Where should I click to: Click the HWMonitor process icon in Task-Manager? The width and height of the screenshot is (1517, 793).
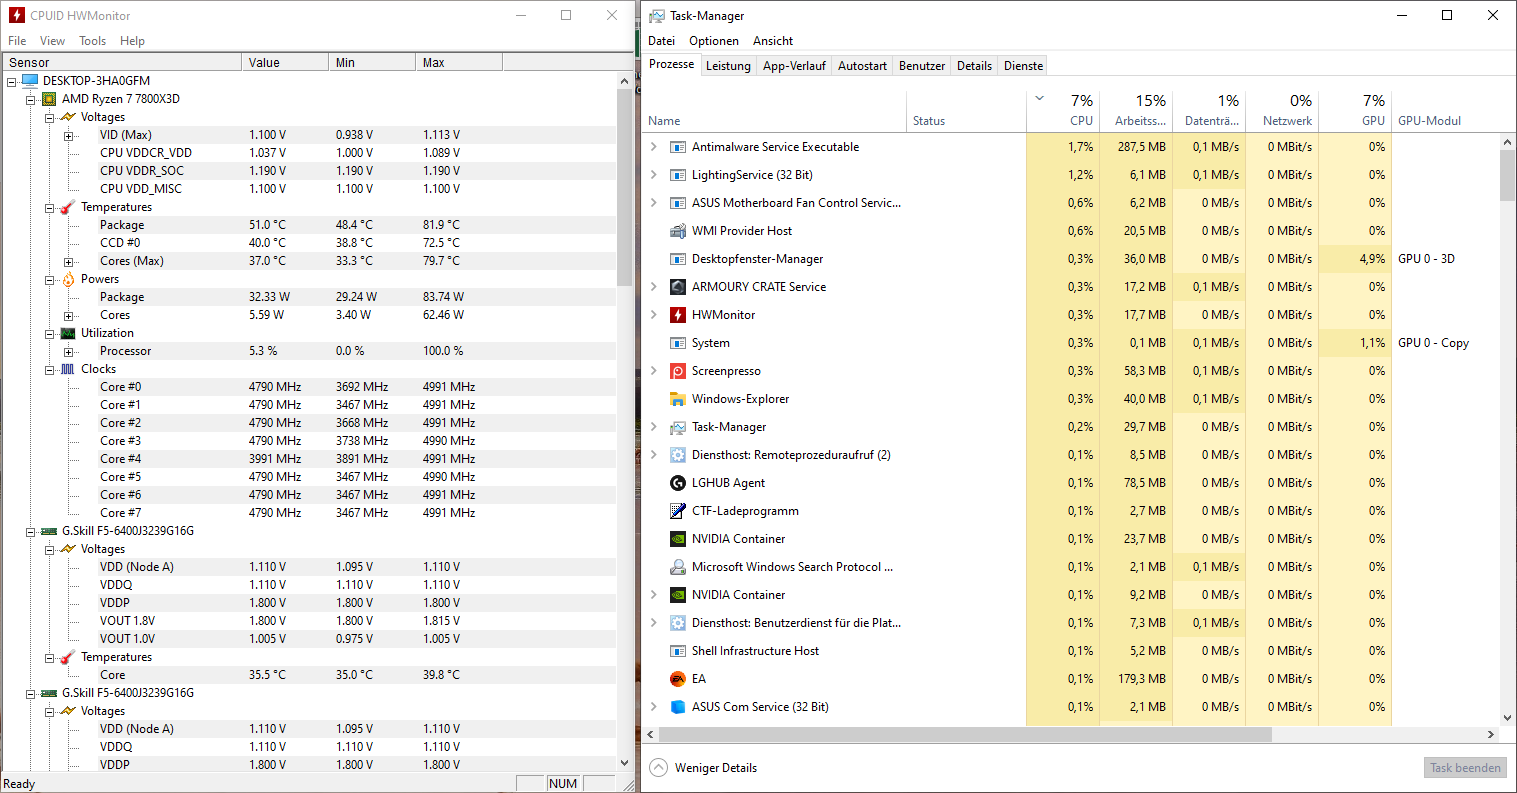[678, 315]
